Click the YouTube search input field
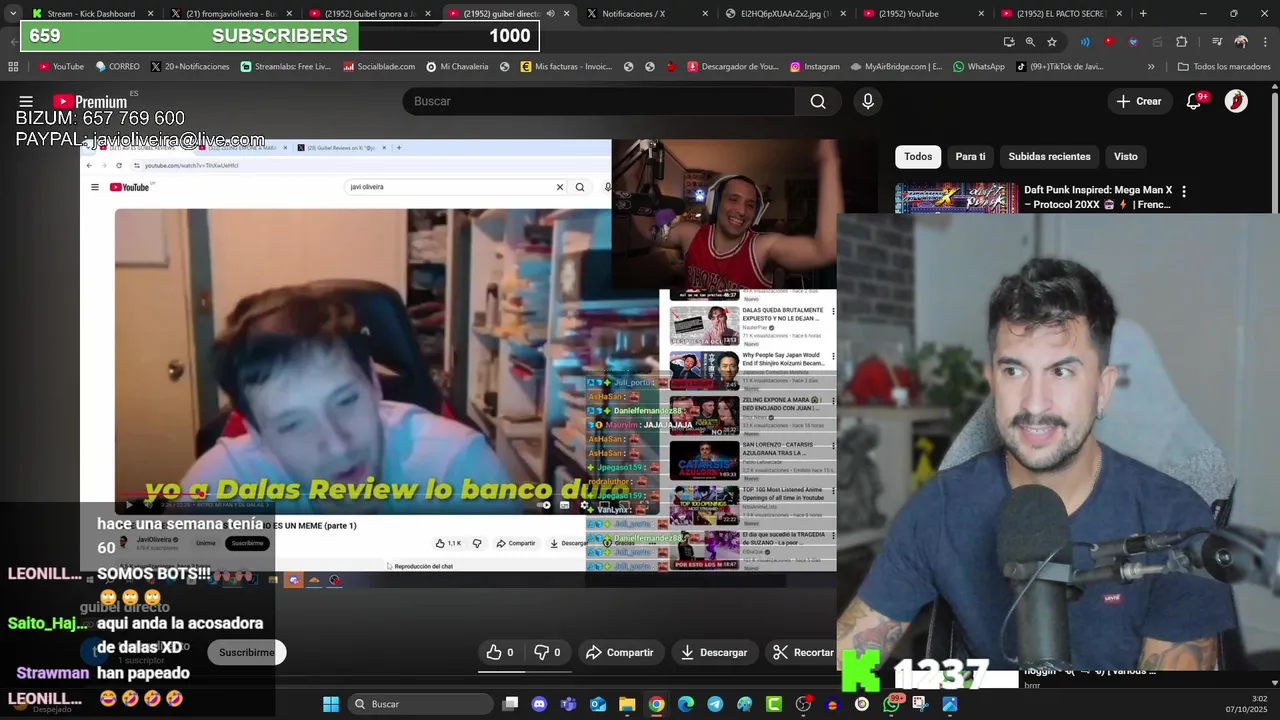 click(598, 101)
